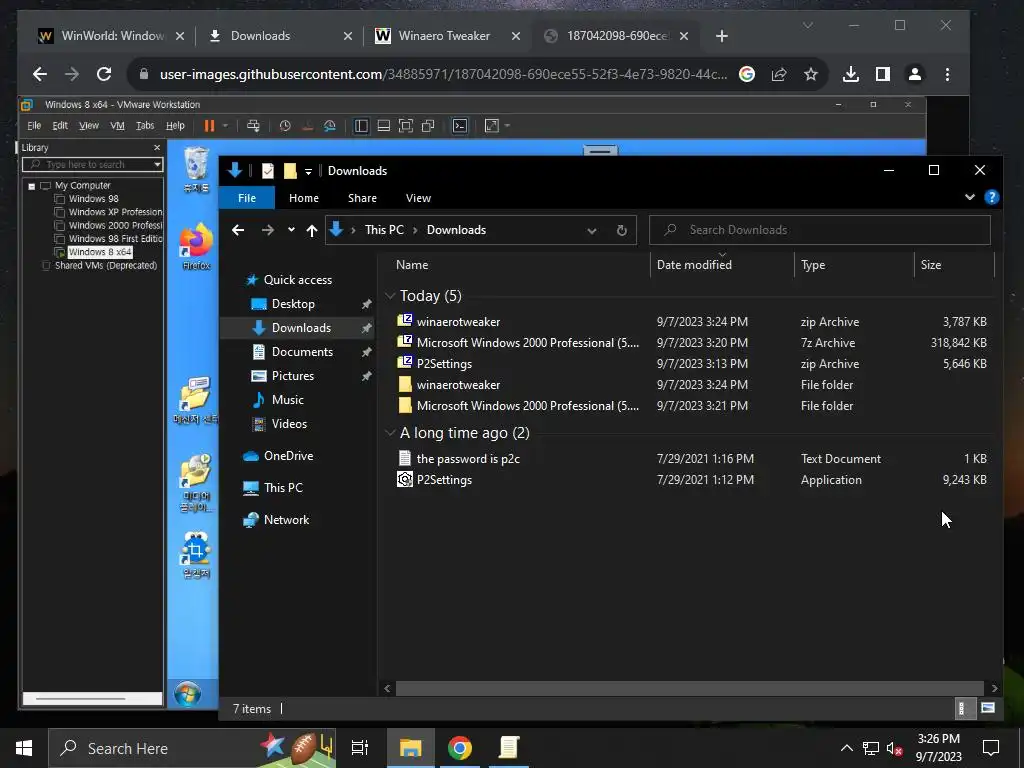Close the VMware Library panel
Image resolution: width=1024 pixels, height=768 pixels.
[157, 148]
